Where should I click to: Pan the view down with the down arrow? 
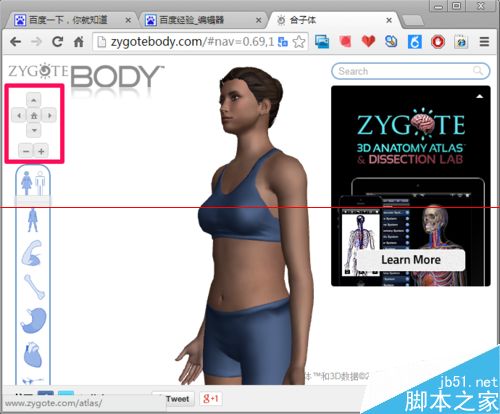[x=34, y=130]
